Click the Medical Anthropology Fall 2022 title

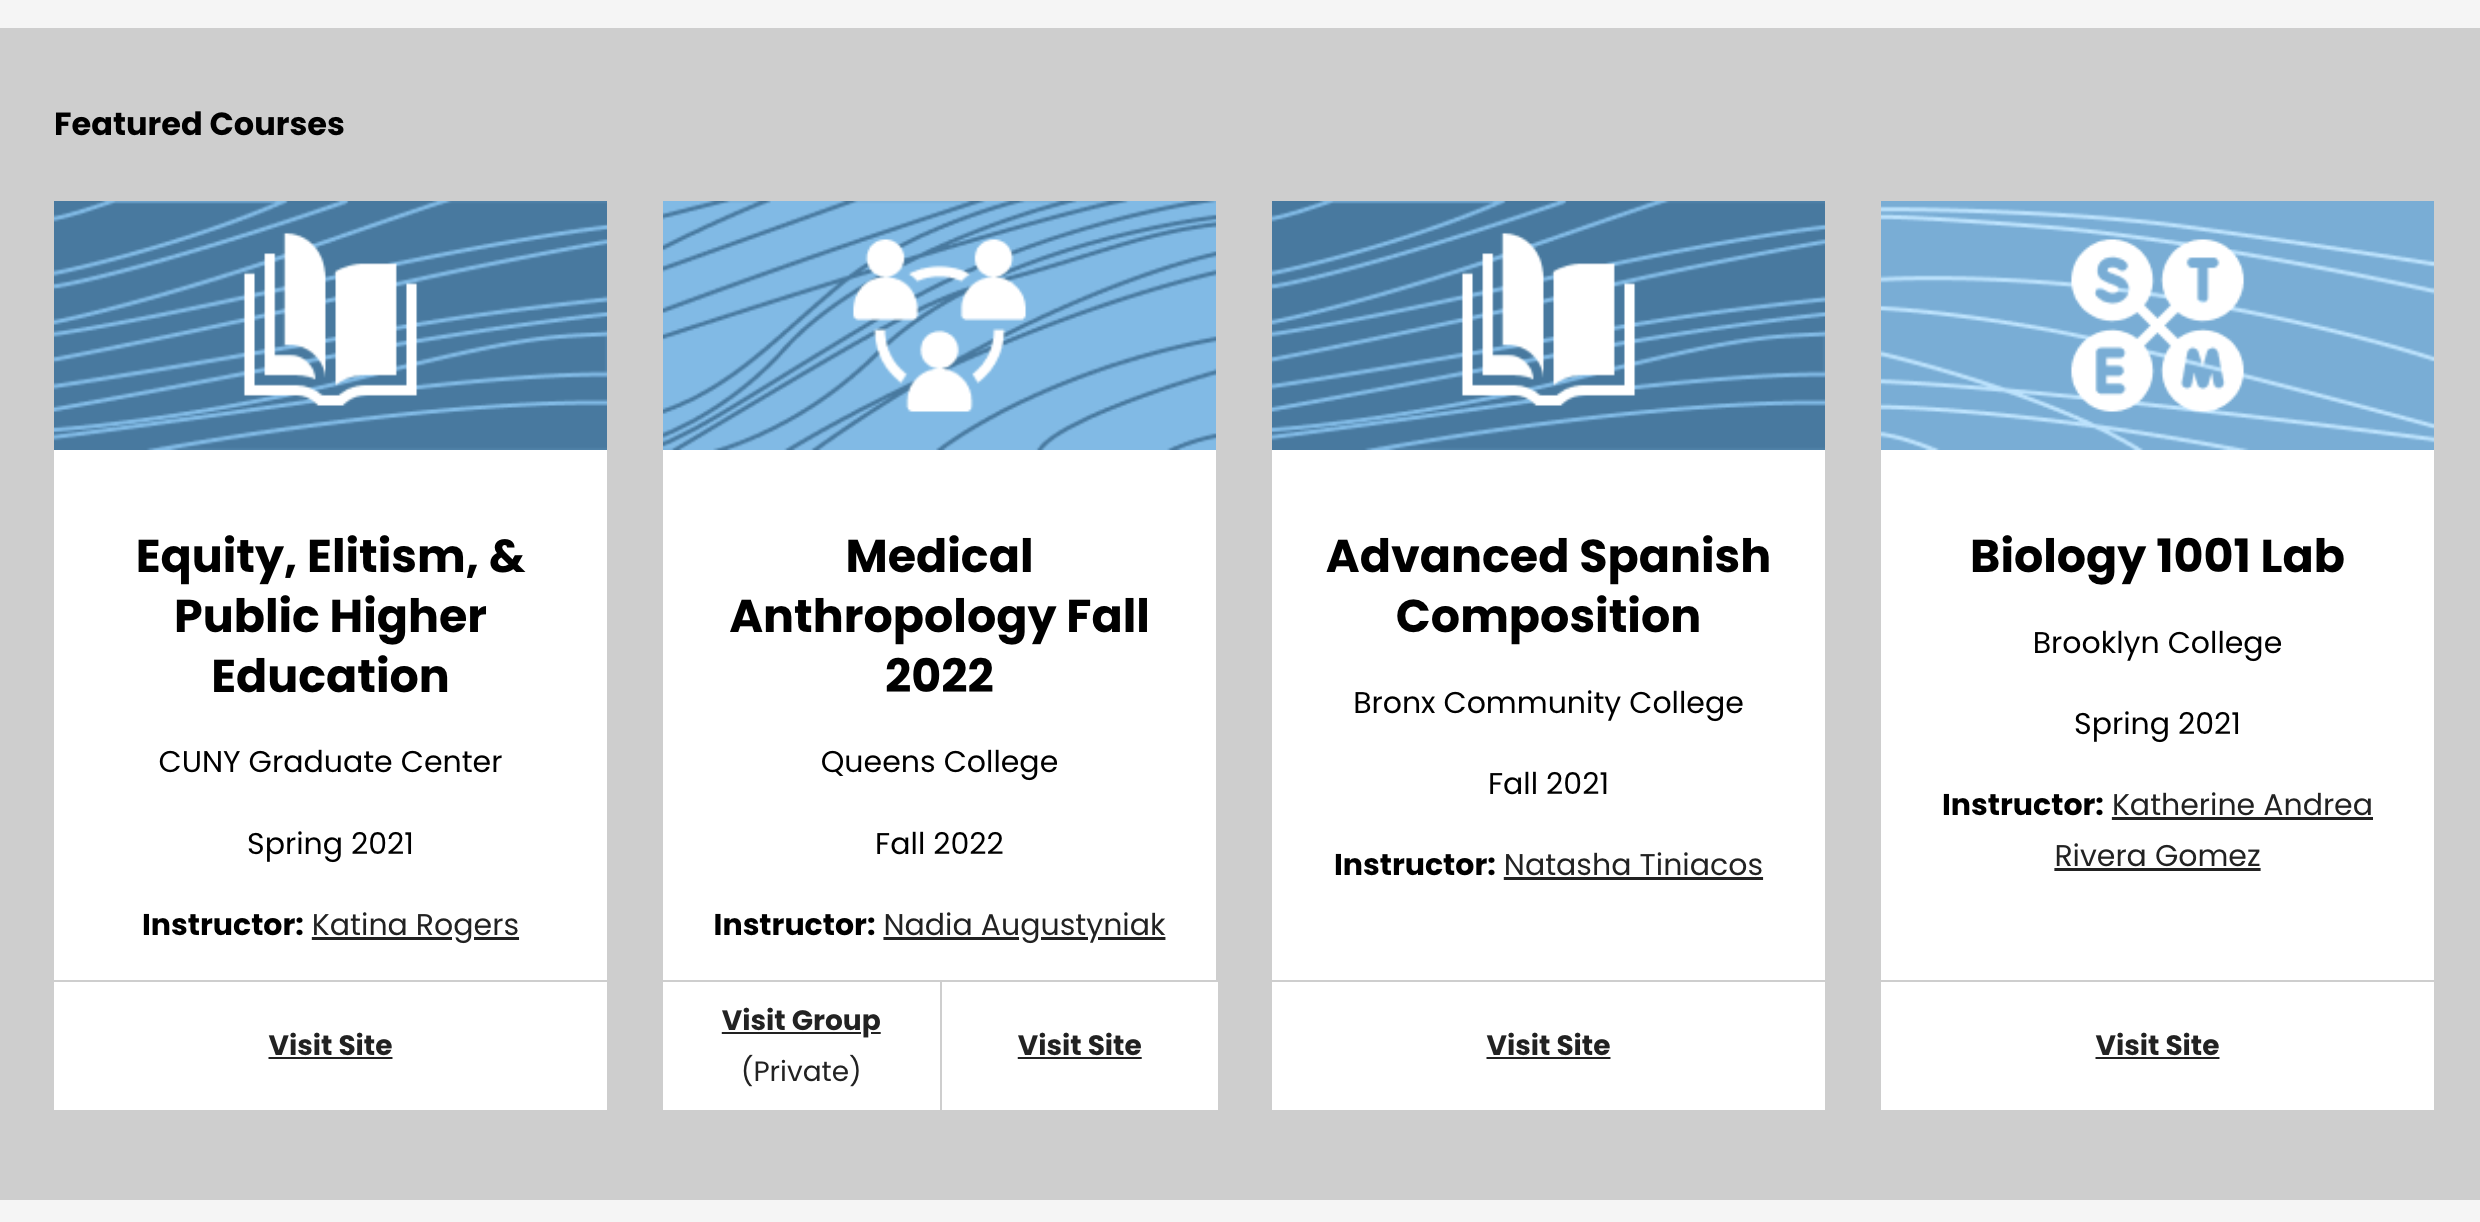(x=939, y=616)
